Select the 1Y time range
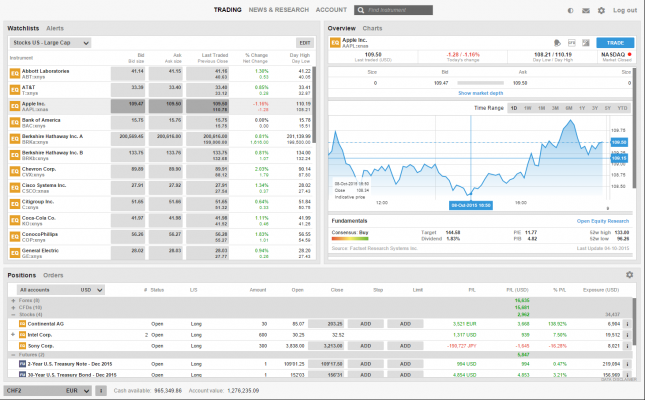 (582, 108)
